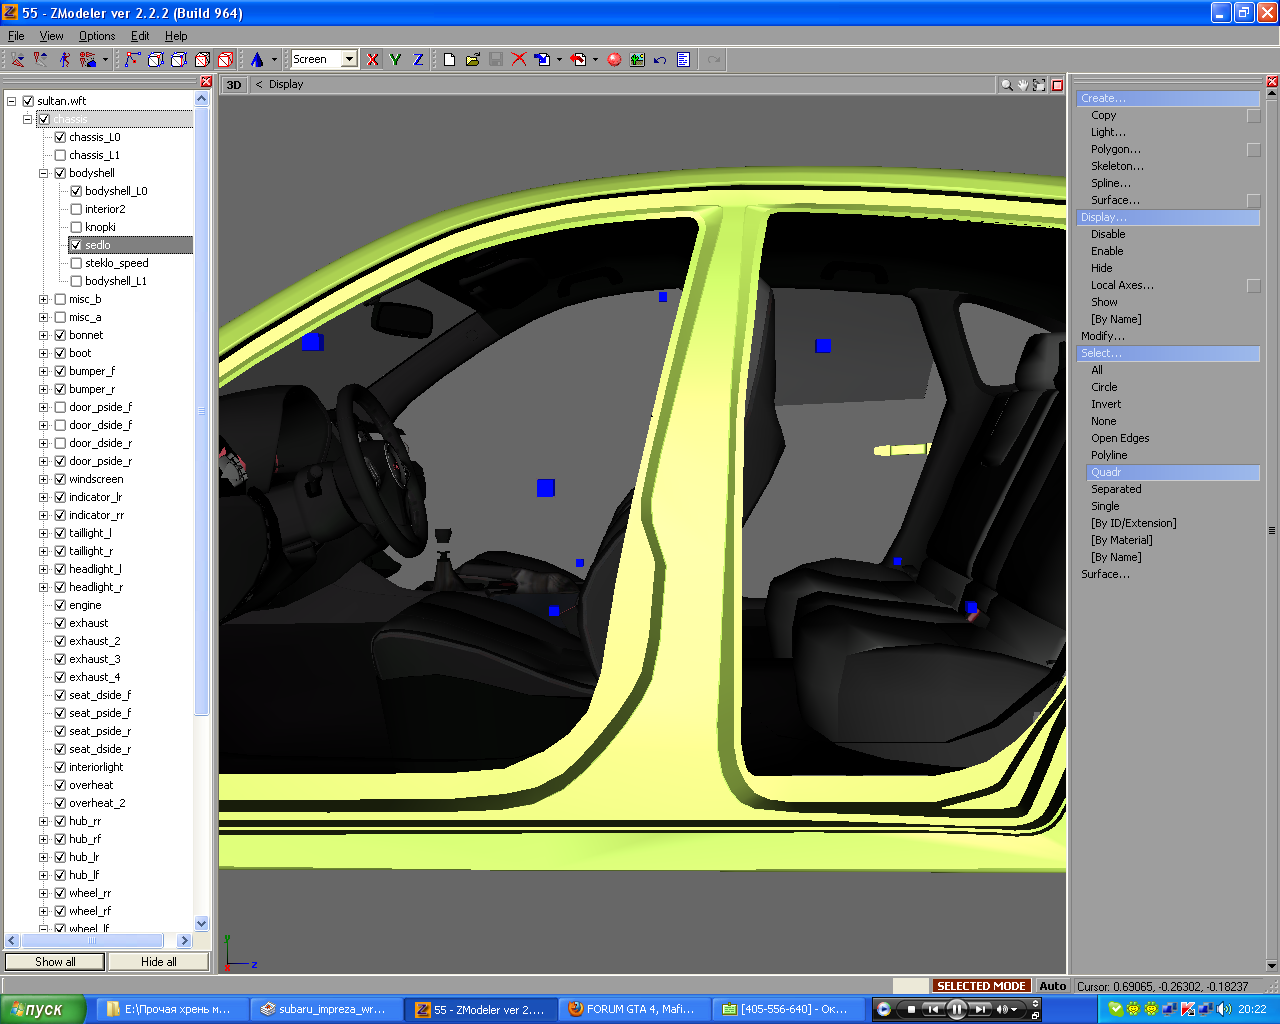Expand the bonnet tree node
Screen dimensions: 1280x1024
pyautogui.click(x=43, y=335)
